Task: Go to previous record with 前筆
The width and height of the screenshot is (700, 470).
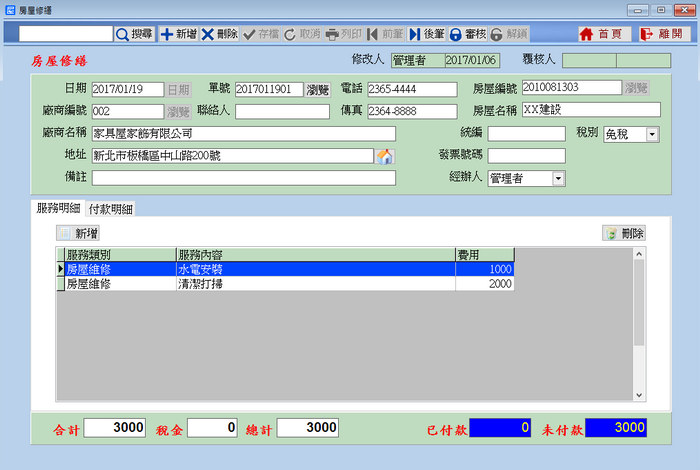Action: (x=385, y=34)
